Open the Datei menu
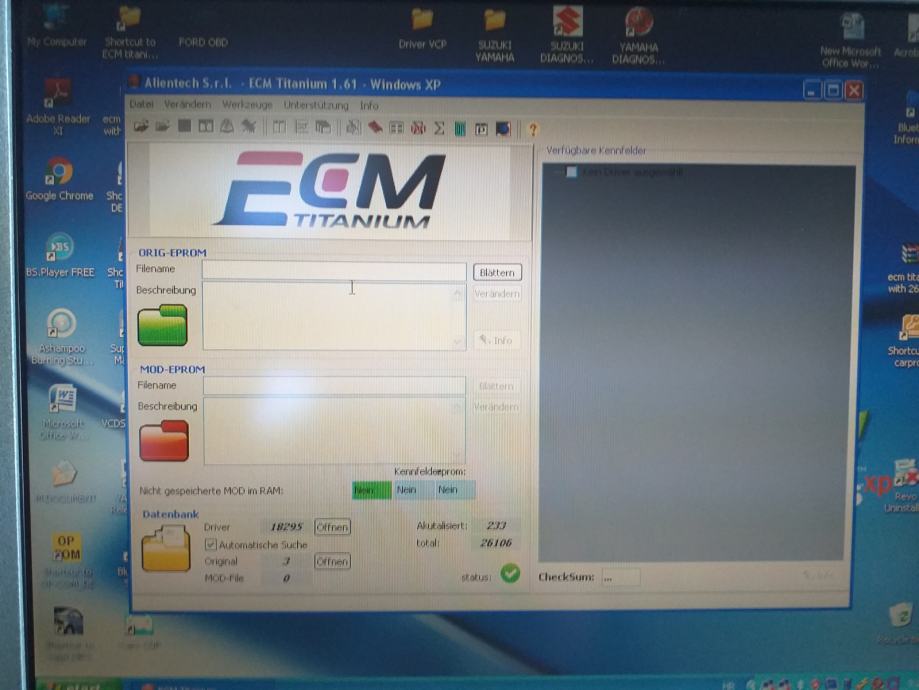Image resolution: width=919 pixels, height=690 pixels. click(x=141, y=104)
